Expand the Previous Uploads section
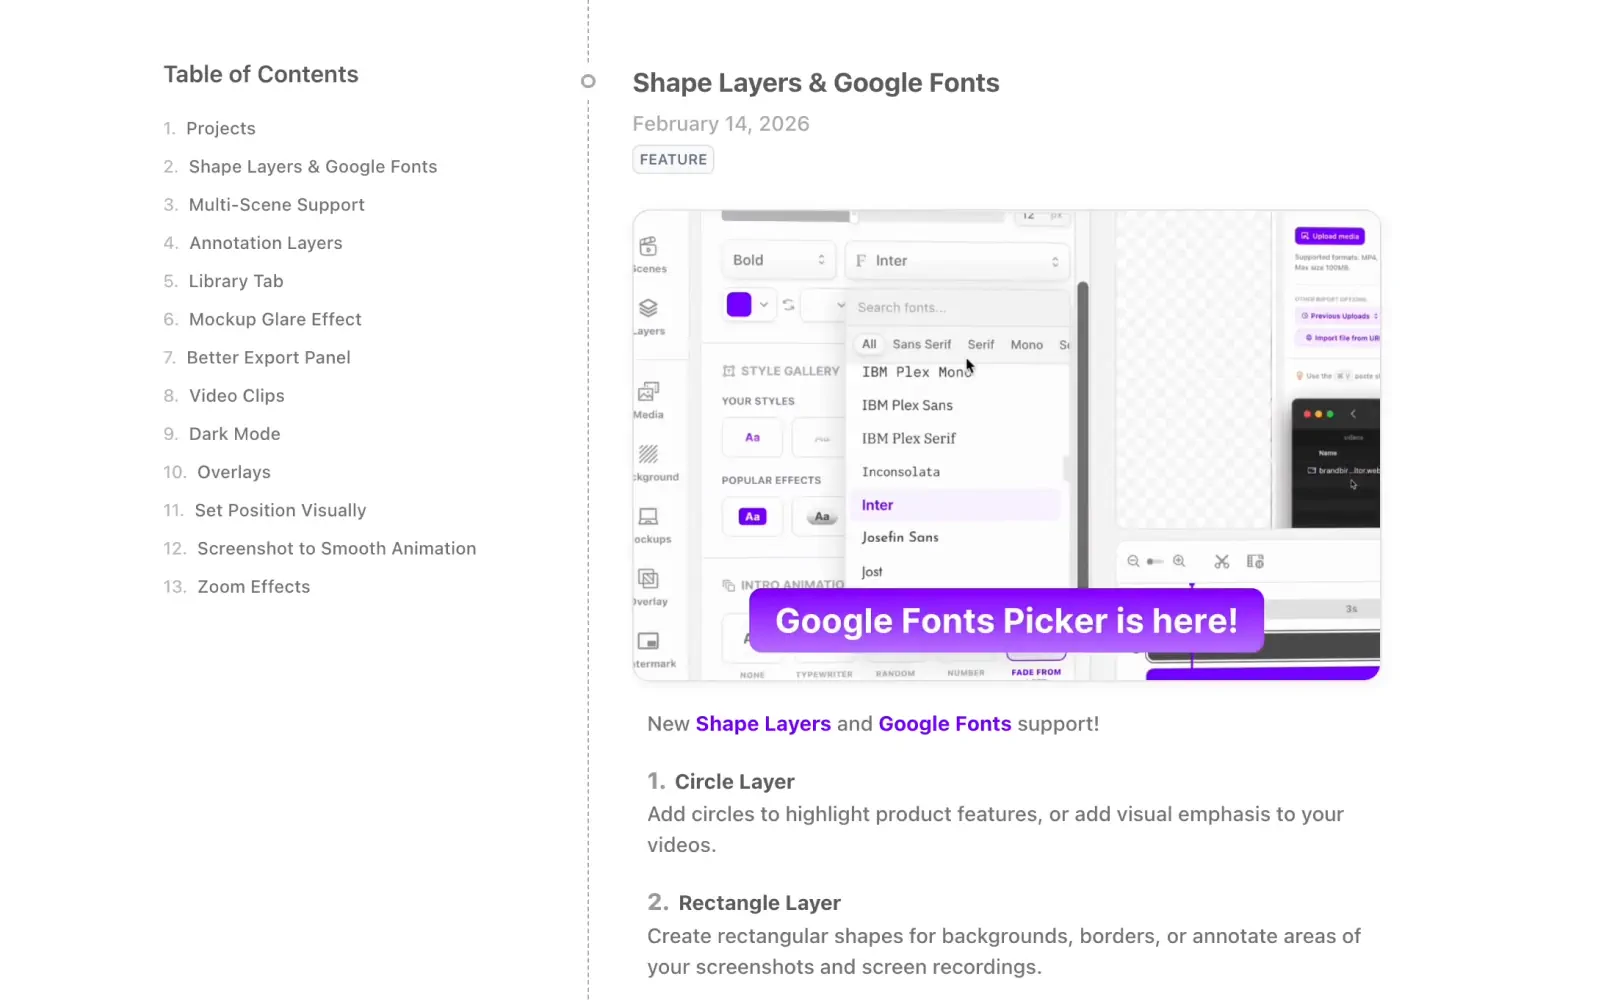 click(x=1338, y=315)
